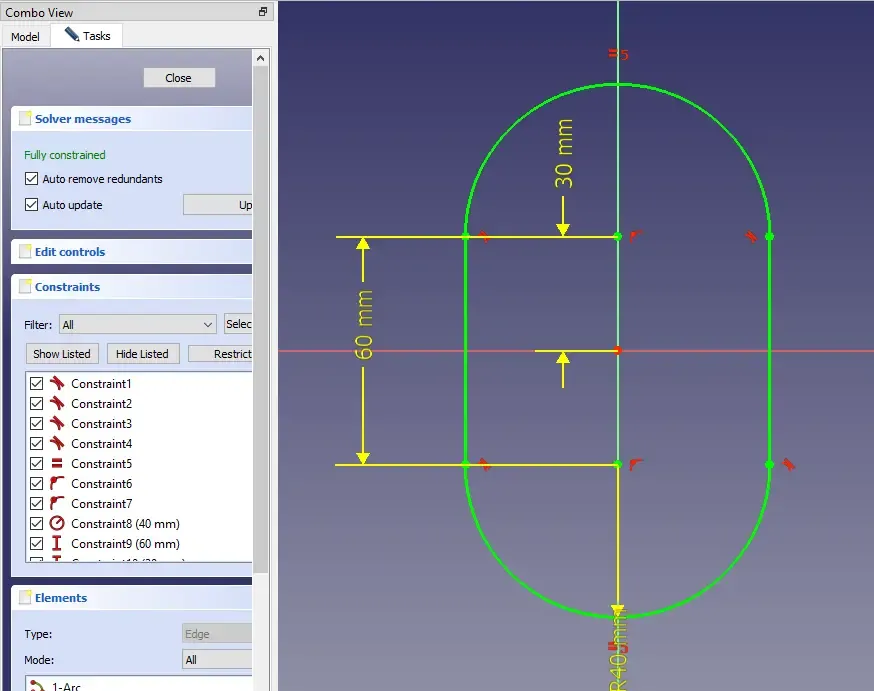Viewport: 874px width, 691px height.
Task: Click tangent marker at top-right arc endpoint
Action: coord(751,237)
